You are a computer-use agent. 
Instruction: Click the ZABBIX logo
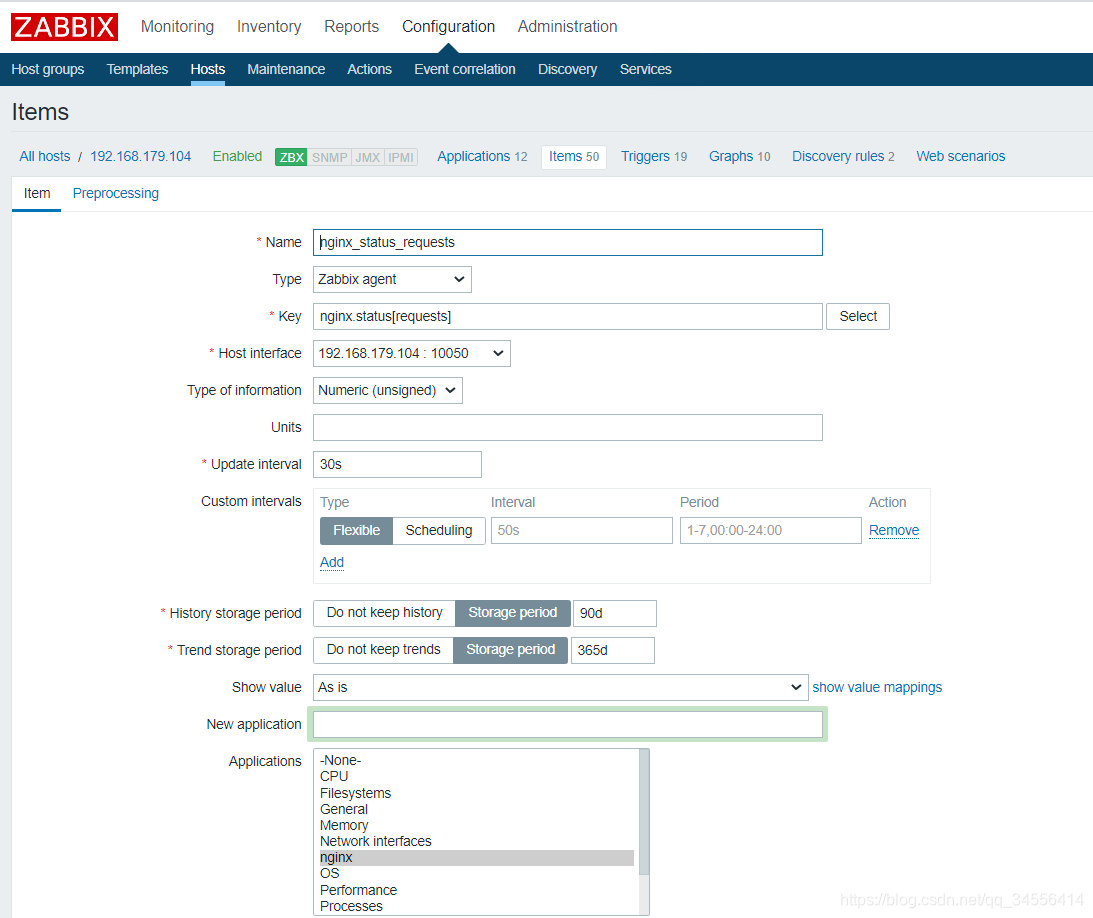(x=64, y=26)
